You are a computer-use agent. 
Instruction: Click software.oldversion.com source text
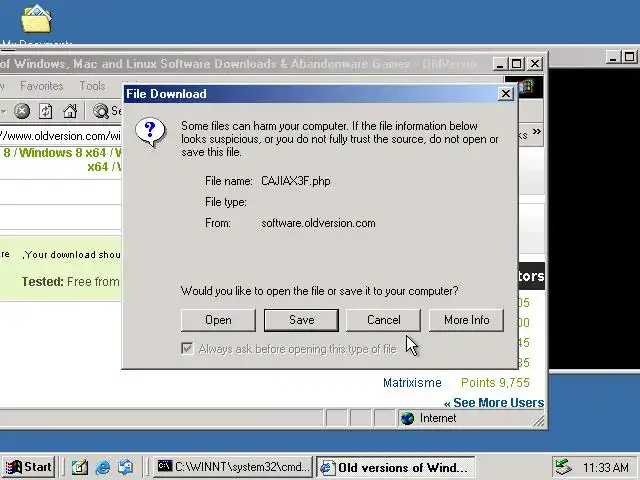tap(318, 223)
